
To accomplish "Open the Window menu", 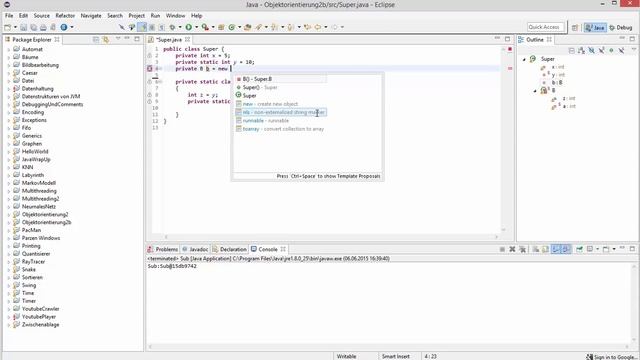I will point(176,16).
